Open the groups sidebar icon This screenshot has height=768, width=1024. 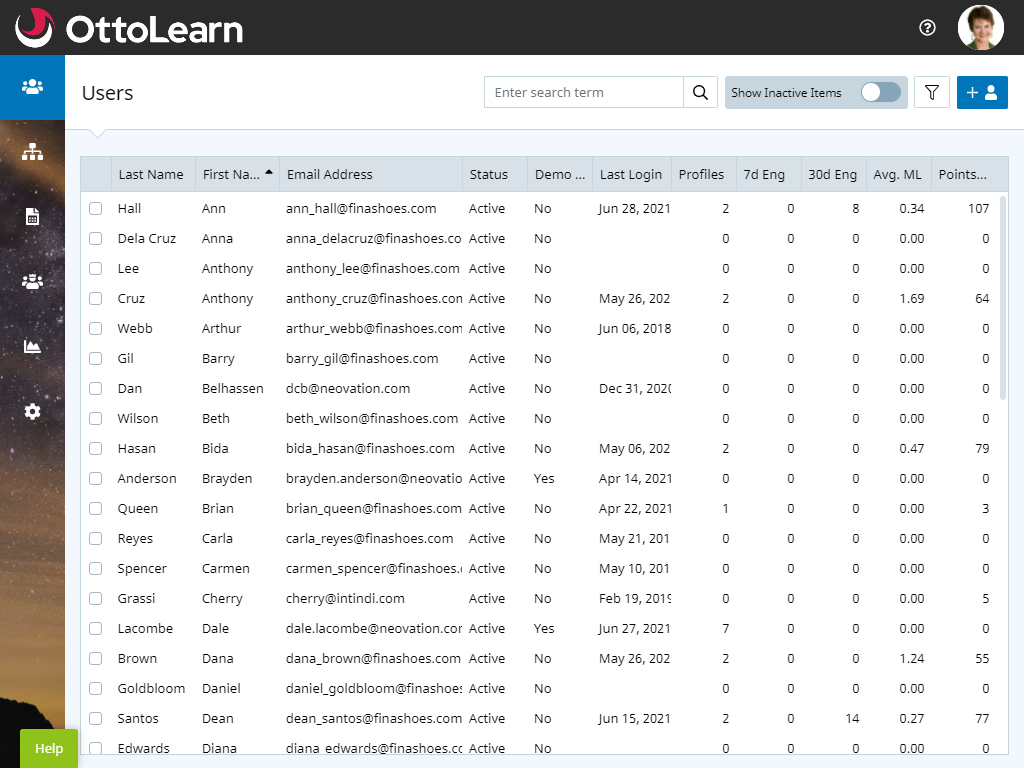32,281
